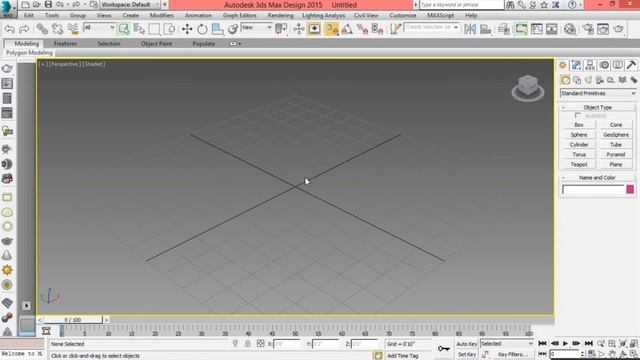Click the object name input field
This screenshot has height=360, width=640.
click(593, 189)
